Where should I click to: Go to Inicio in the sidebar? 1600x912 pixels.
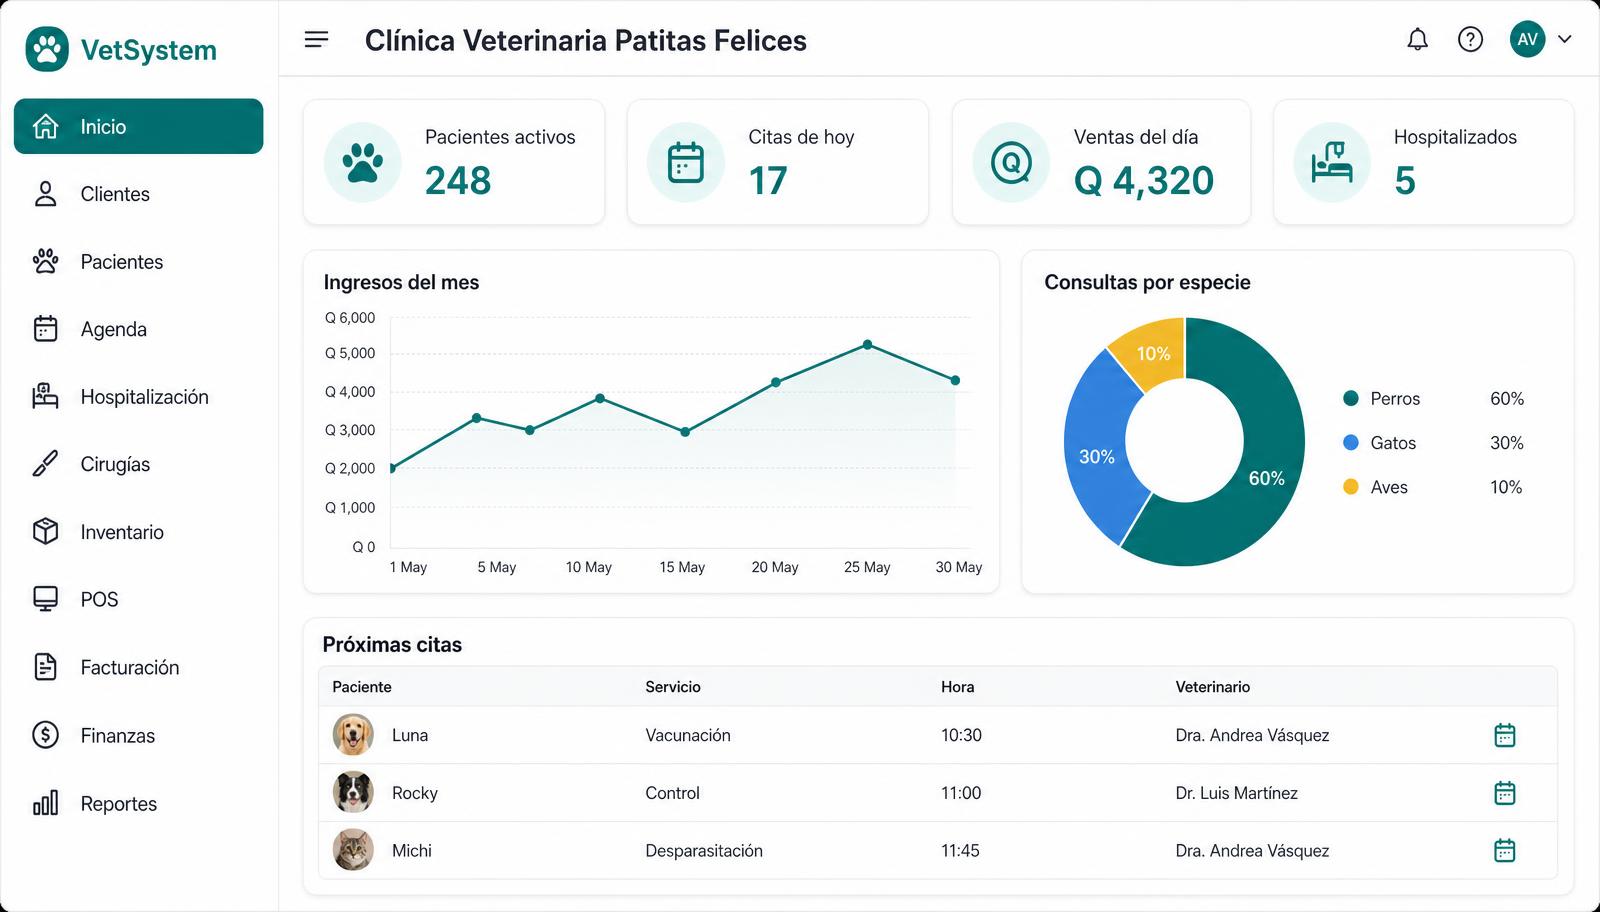(138, 126)
